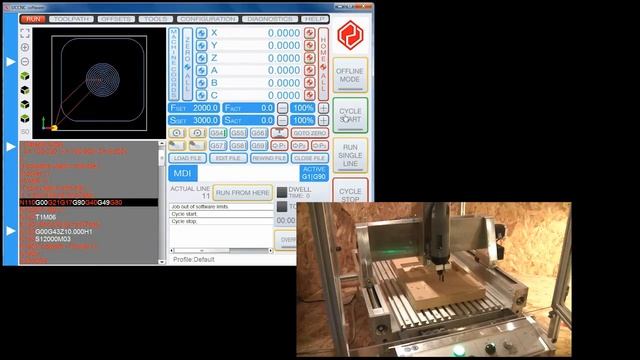Image resolution: width=640 pixels, height=360 pixels.
Task: Click the Sset 3000.0 spindle field
Action: point(194,120)
